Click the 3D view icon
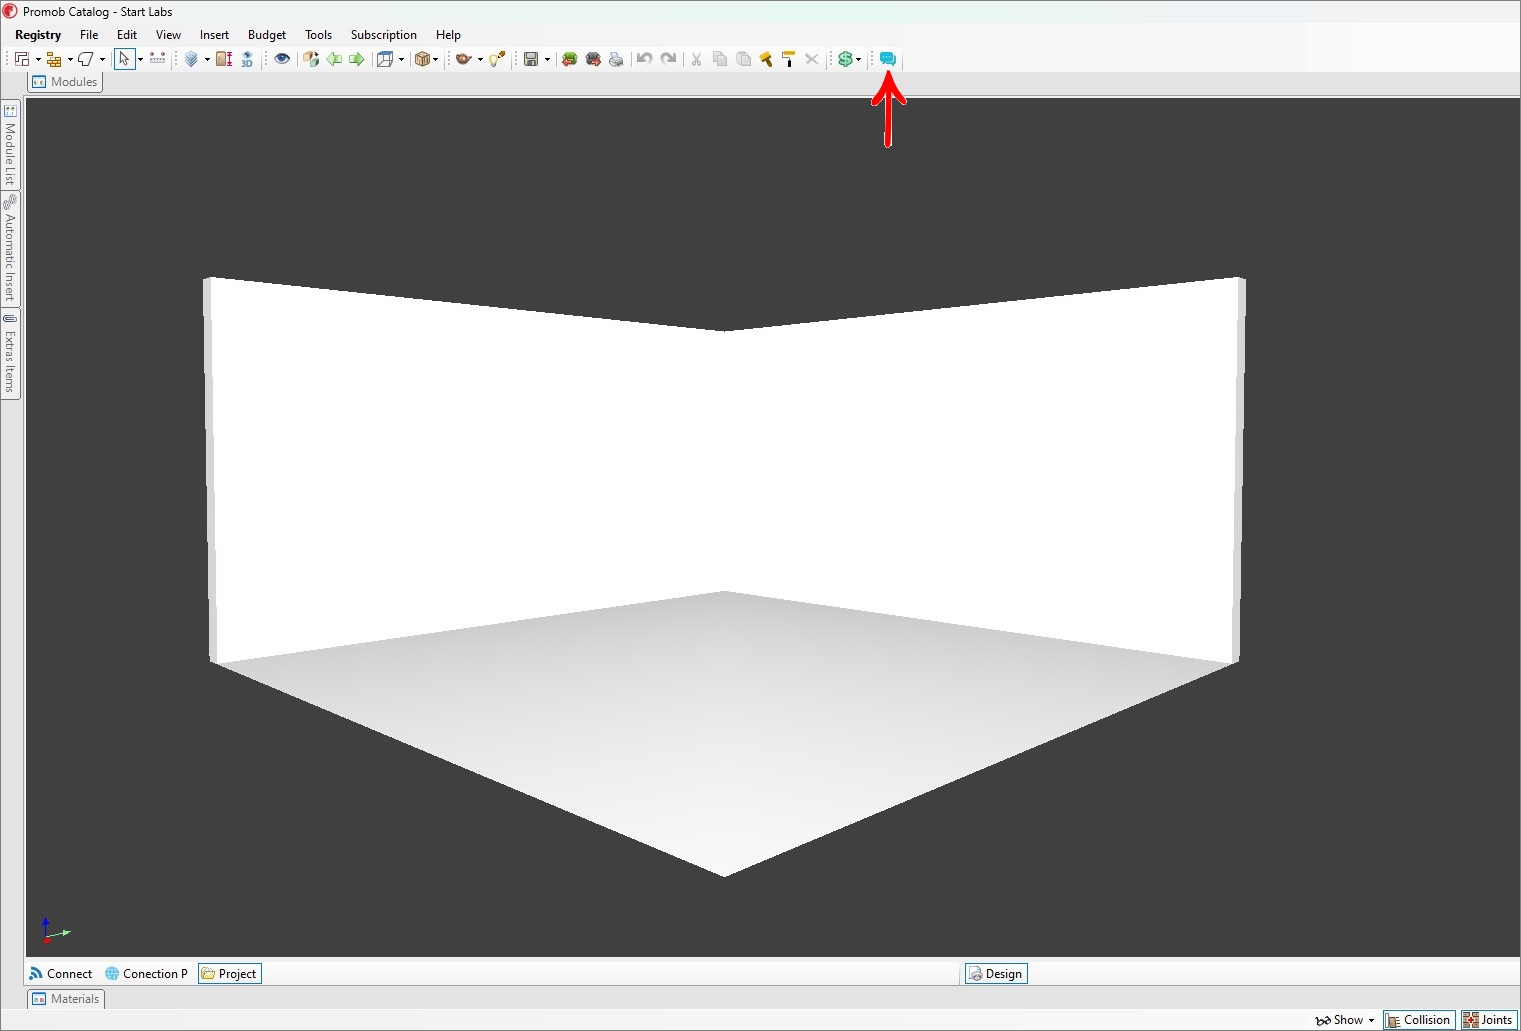The height and width of the screenshot is (1031, 1521). (x=247, y=59)
